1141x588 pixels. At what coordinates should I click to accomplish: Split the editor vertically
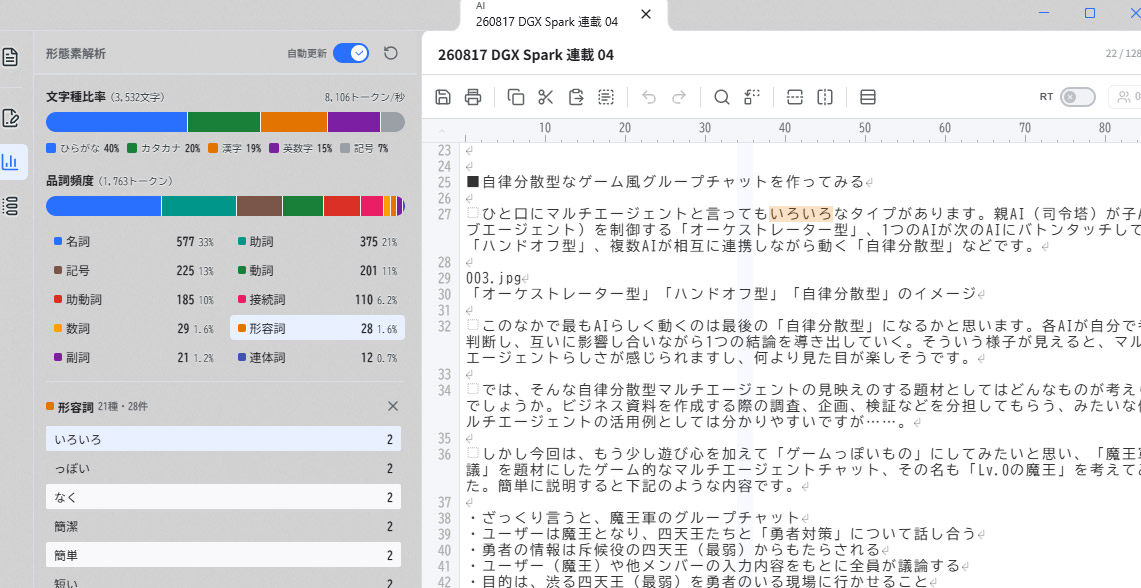(x=824, y=97)
